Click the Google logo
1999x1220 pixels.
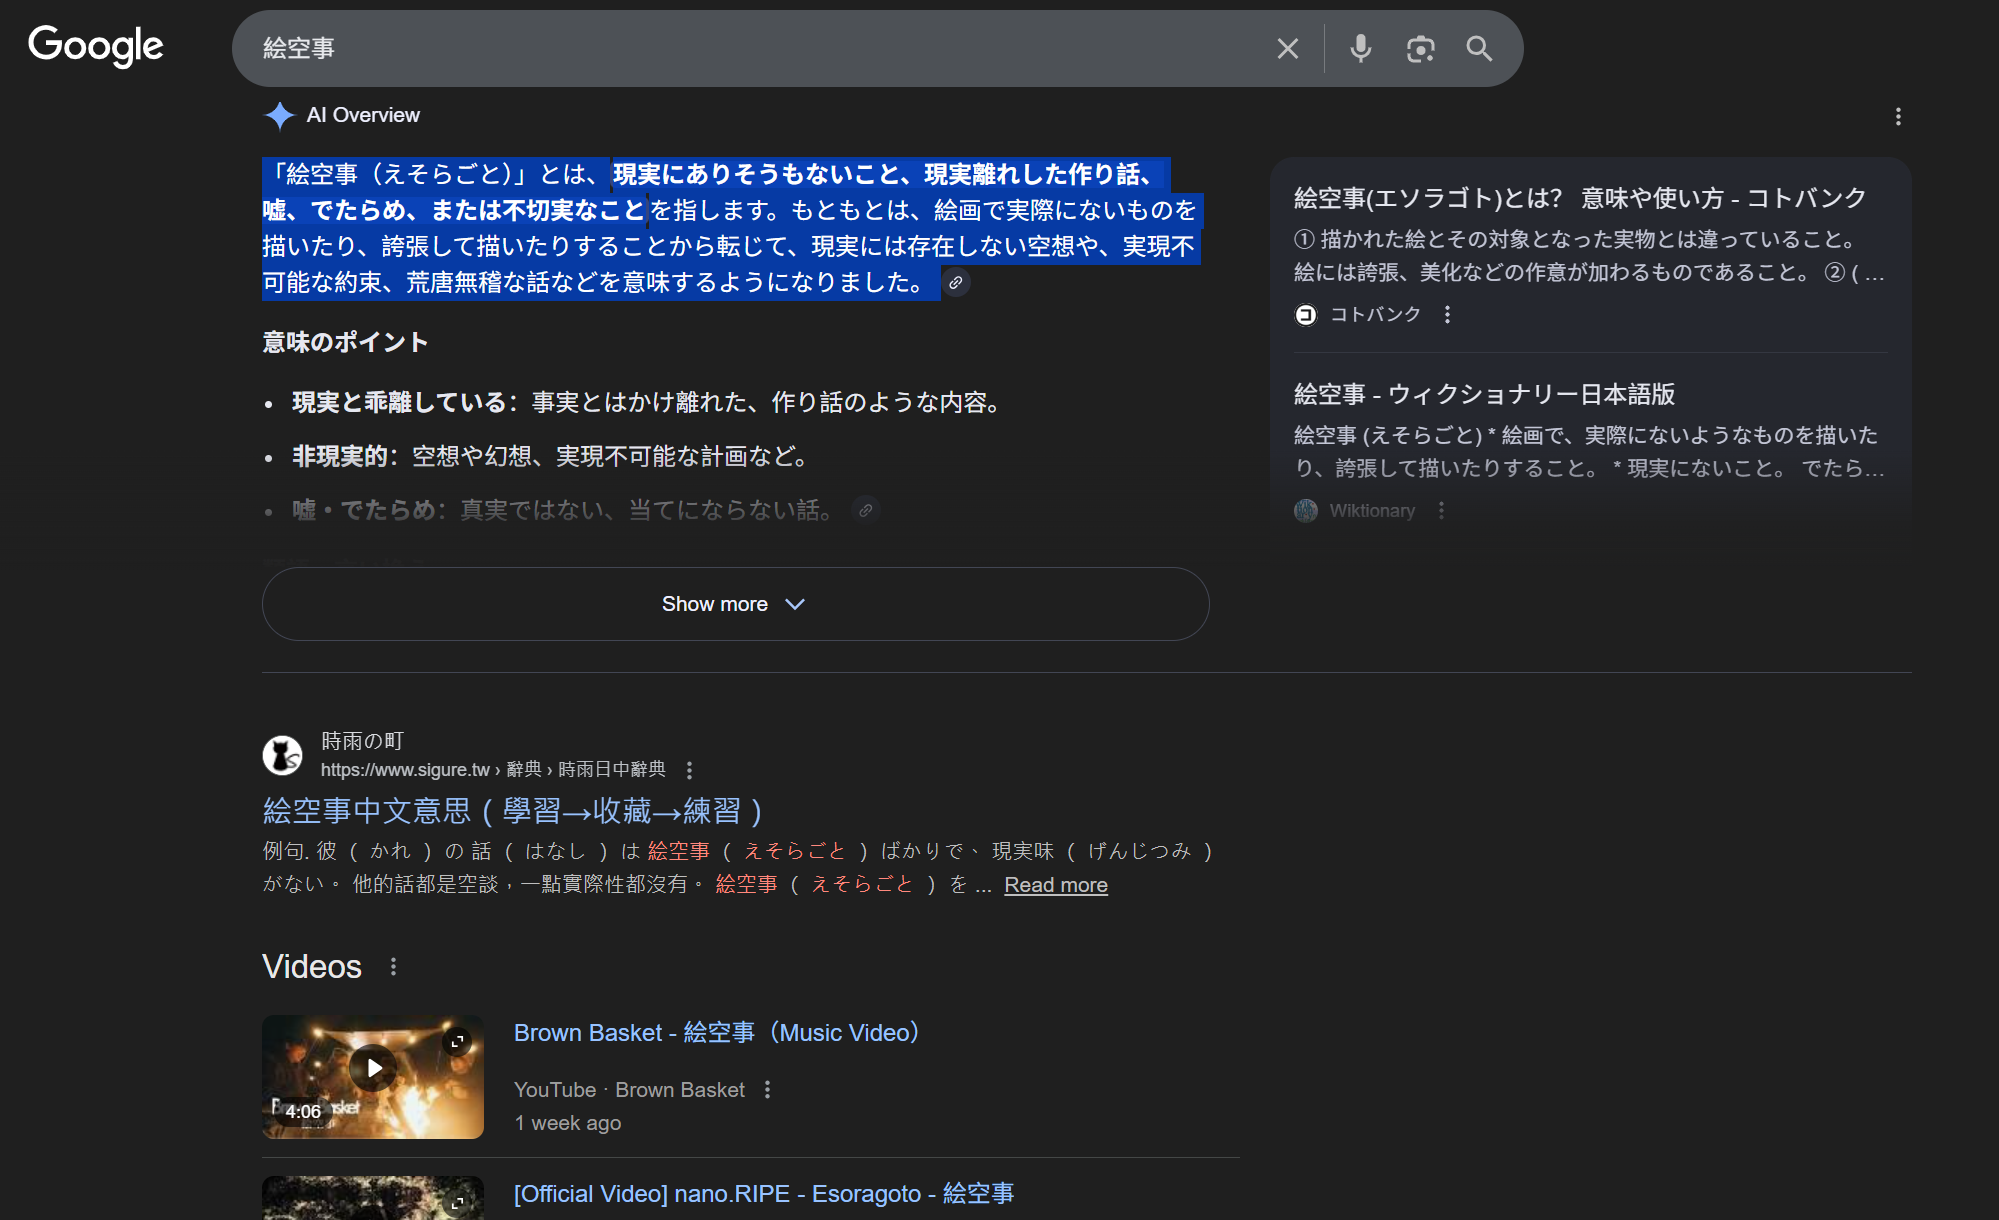[95, 46]
